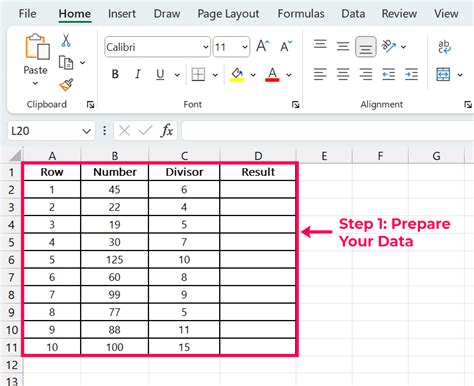Switch to the Home tab
Screen dimensions: 474x386
point(75,14)
